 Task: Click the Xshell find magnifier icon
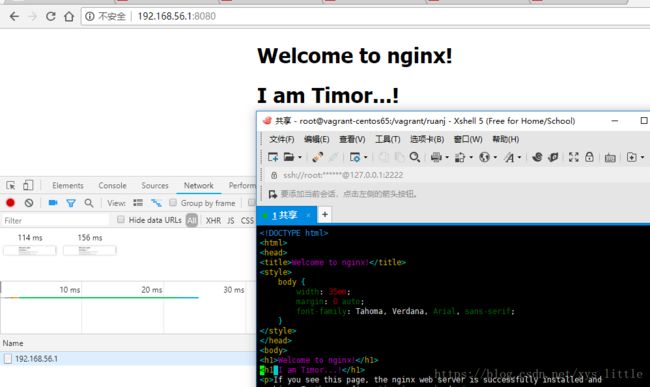415,157
